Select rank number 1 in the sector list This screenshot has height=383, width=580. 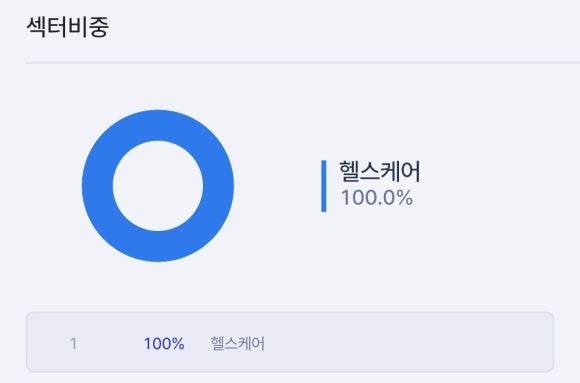click(x=74, y=344)
